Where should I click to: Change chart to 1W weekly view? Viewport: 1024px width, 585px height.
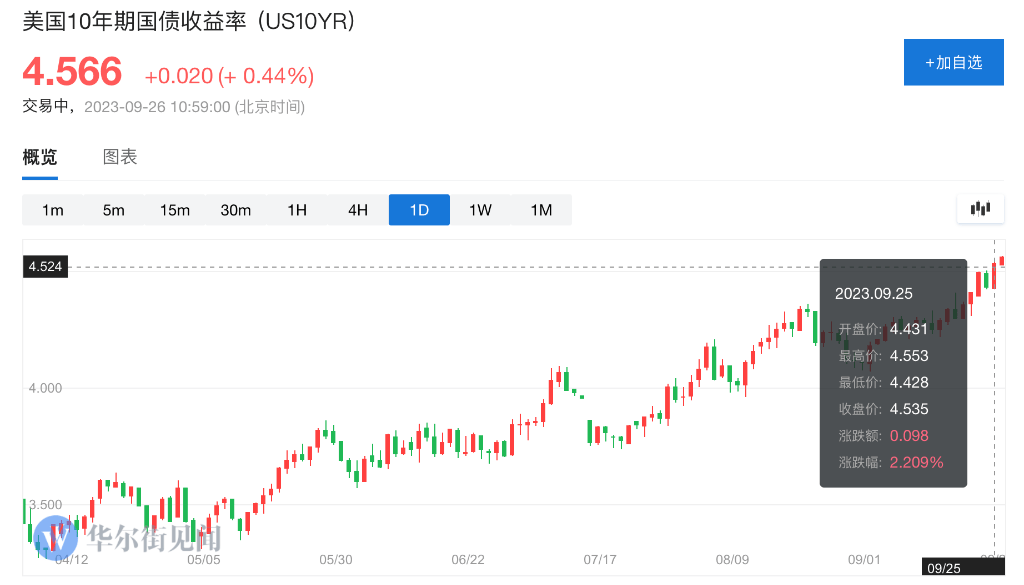click(480, 210)
